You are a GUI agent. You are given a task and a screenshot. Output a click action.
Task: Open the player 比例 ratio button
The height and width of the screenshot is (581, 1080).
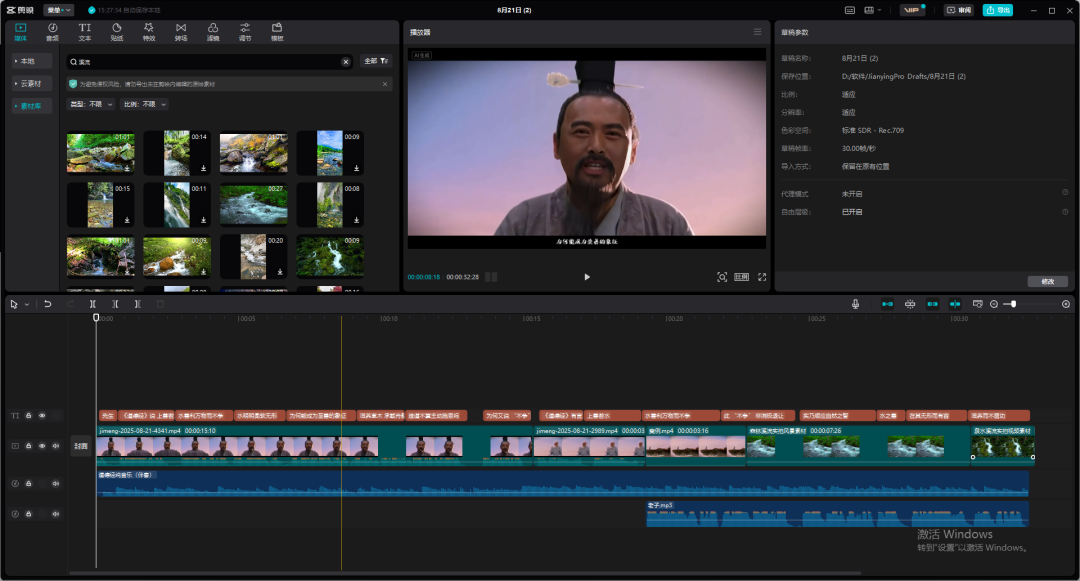(x=742, y=277)
